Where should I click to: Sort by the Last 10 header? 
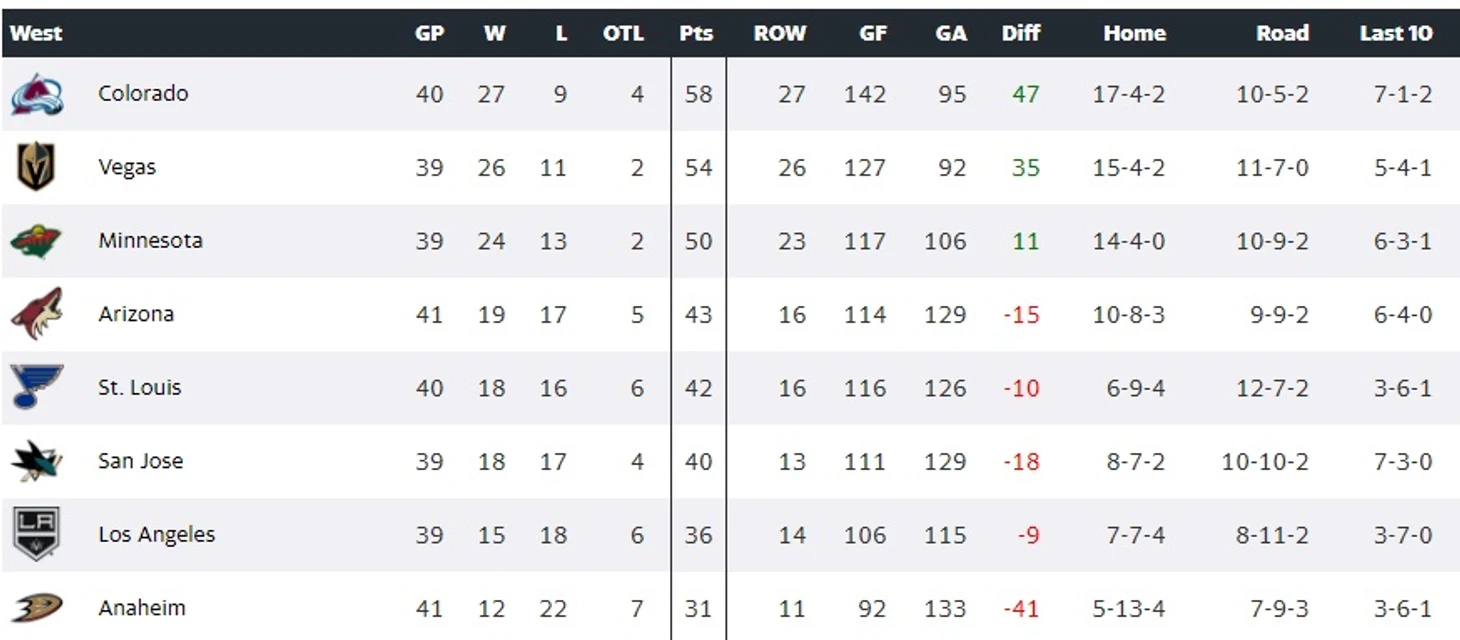(1396, 33)
